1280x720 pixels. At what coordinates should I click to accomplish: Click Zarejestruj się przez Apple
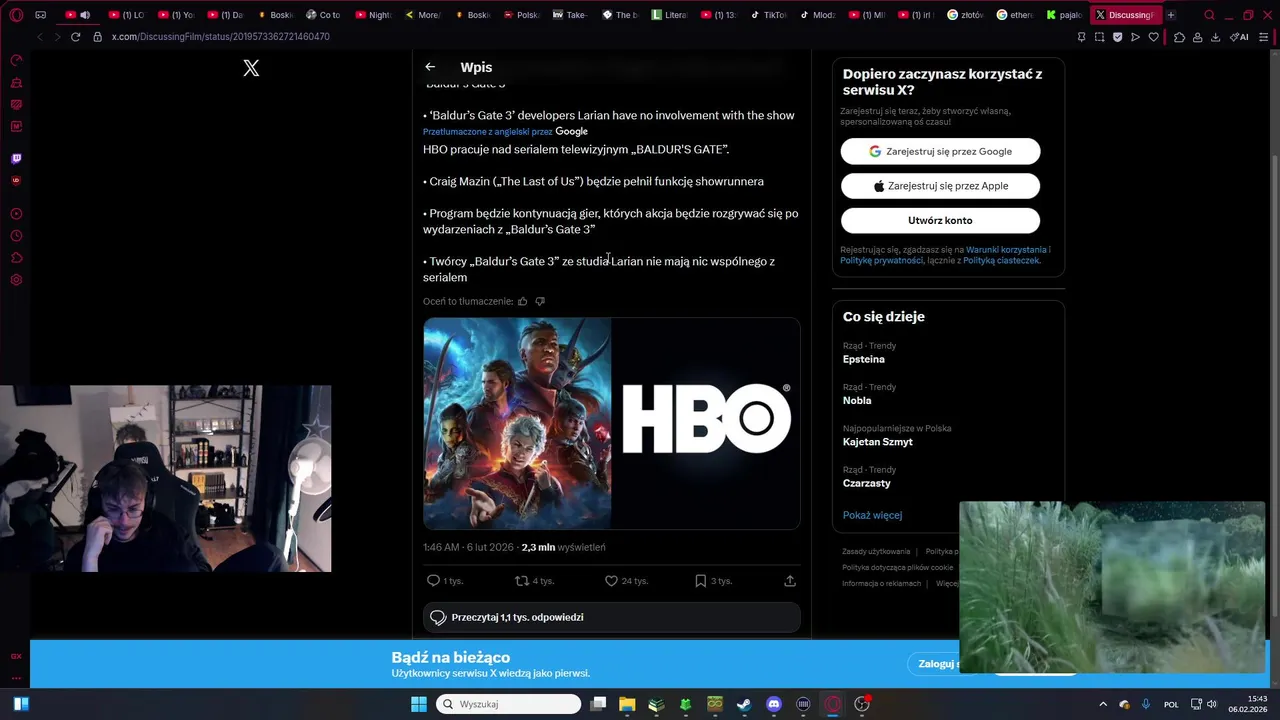click(x=940, y=186)
